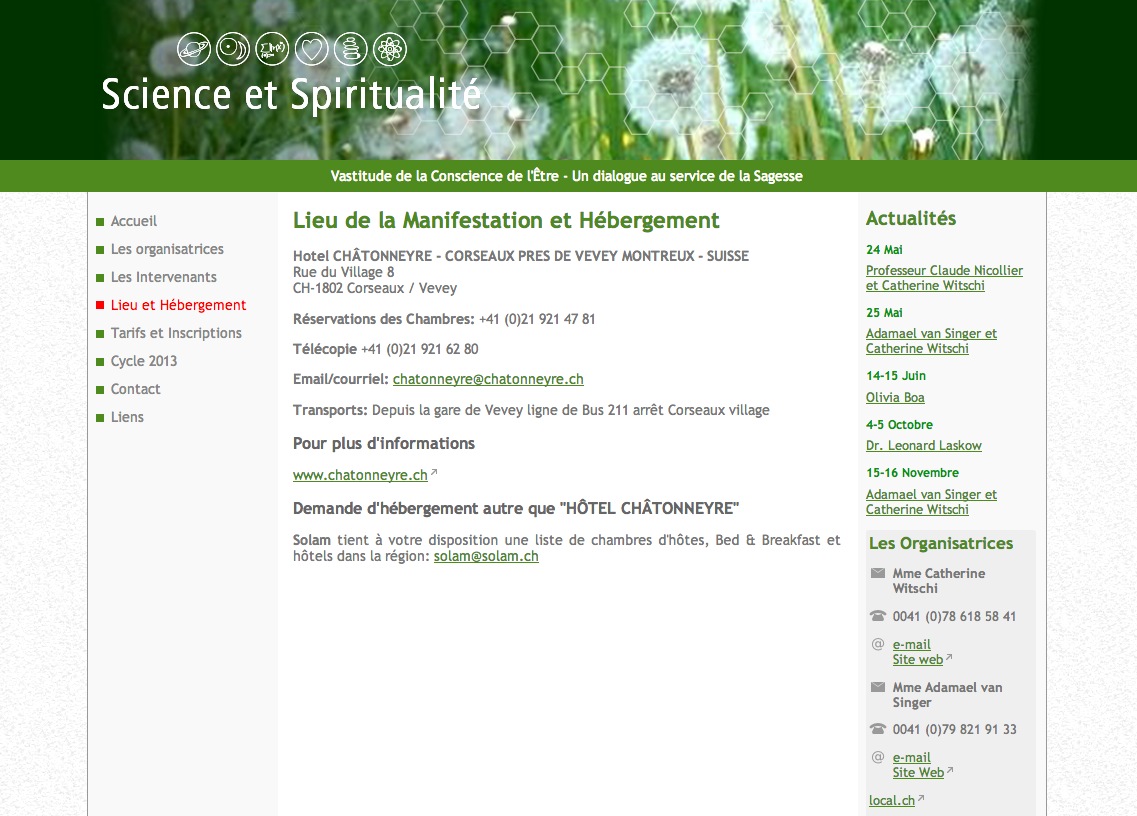Click the Actualités heading
This screenshot has width=1137, height=816.
pos(911,218)
